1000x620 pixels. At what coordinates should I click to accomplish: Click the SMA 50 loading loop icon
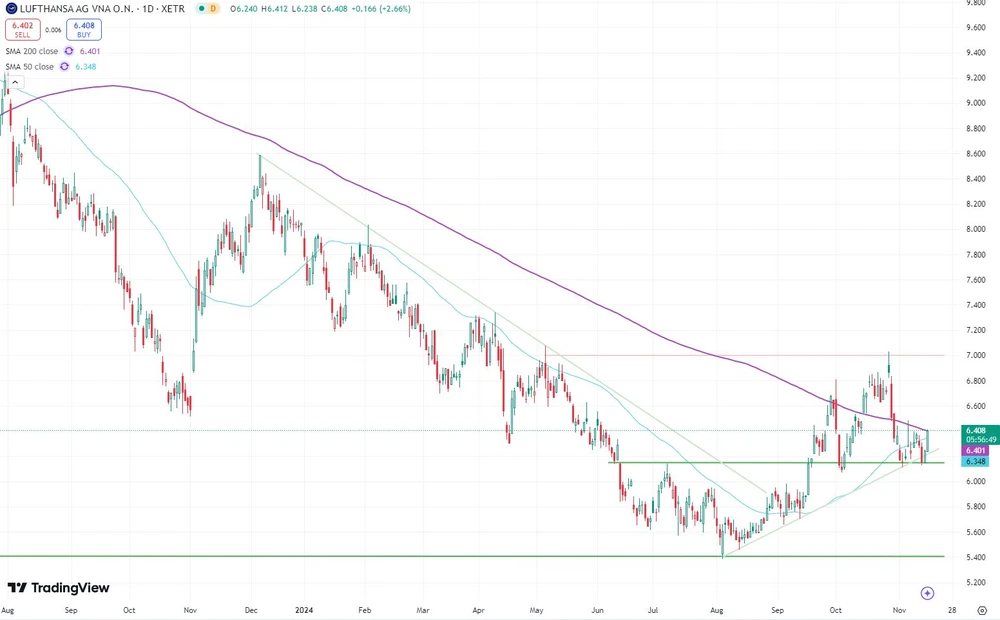(x=64, y=66)
